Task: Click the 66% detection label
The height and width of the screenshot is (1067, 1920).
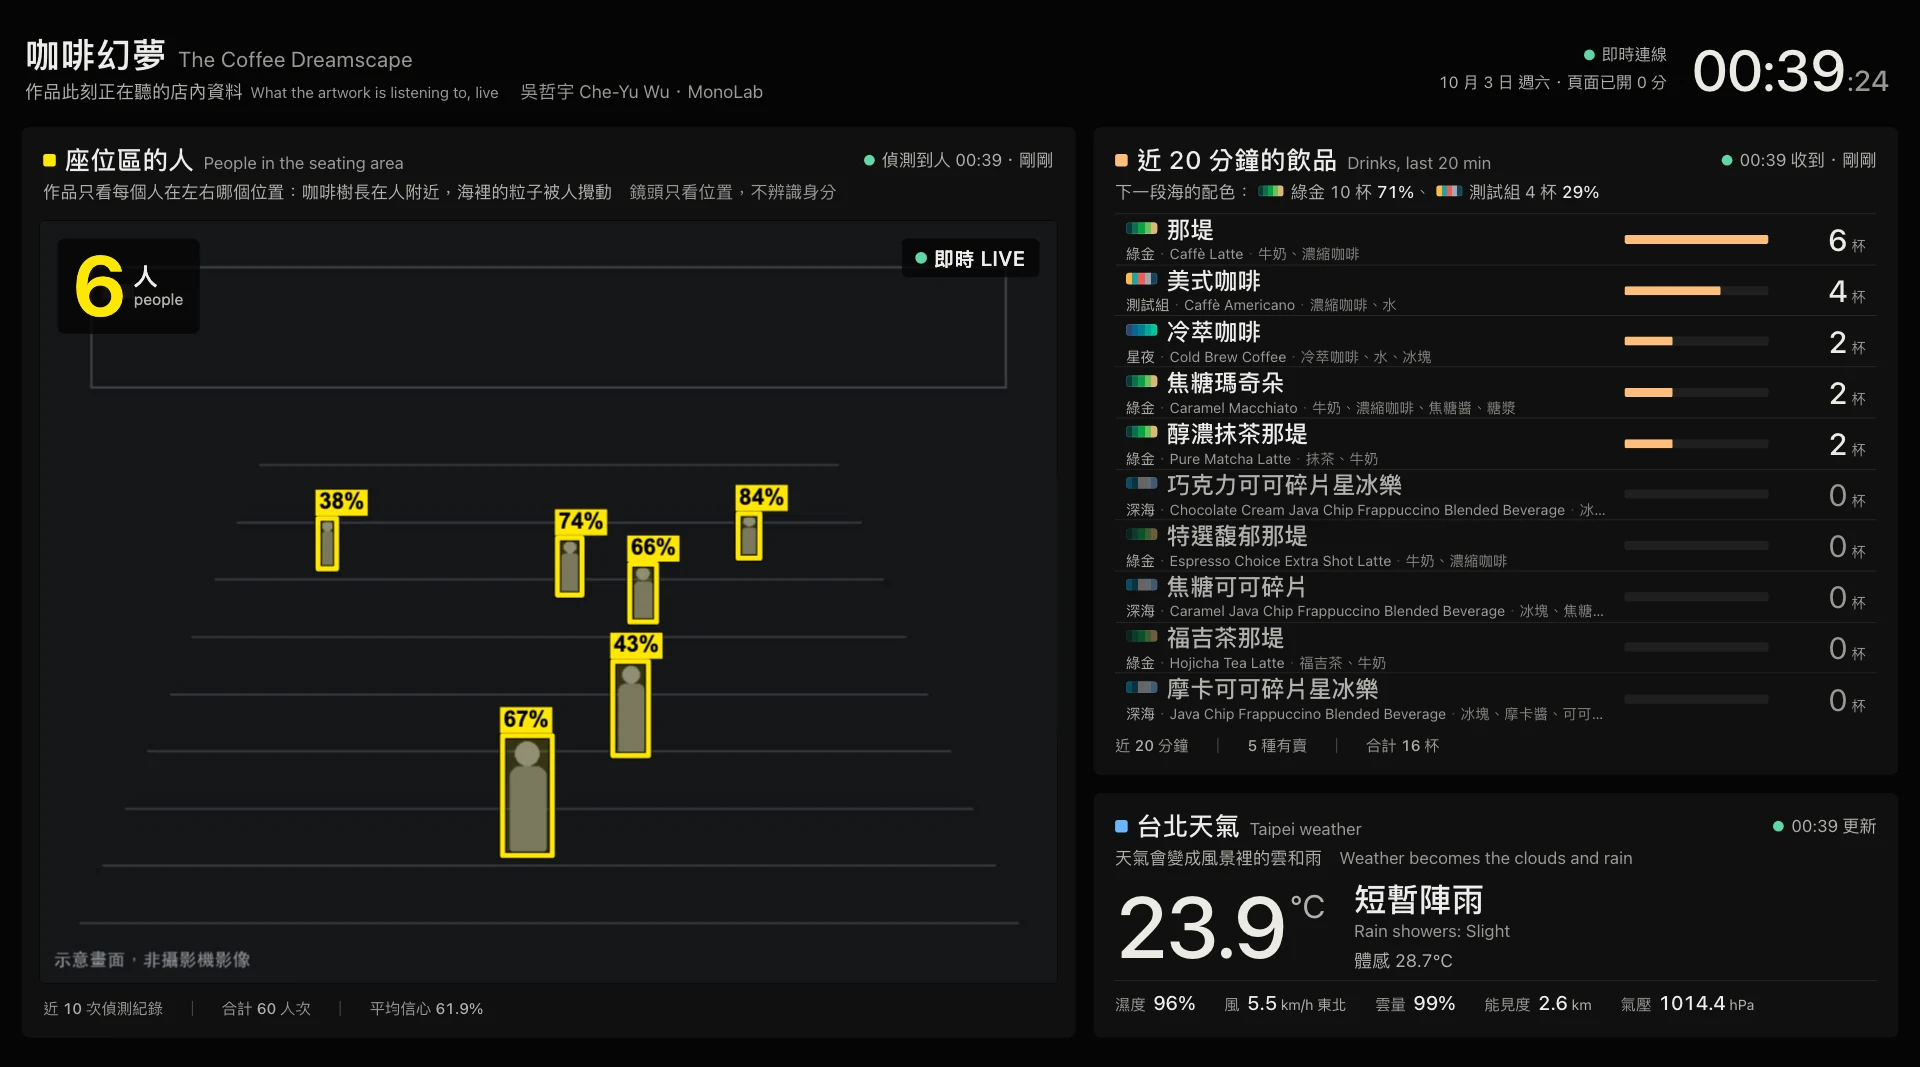Action: point(653,548)
